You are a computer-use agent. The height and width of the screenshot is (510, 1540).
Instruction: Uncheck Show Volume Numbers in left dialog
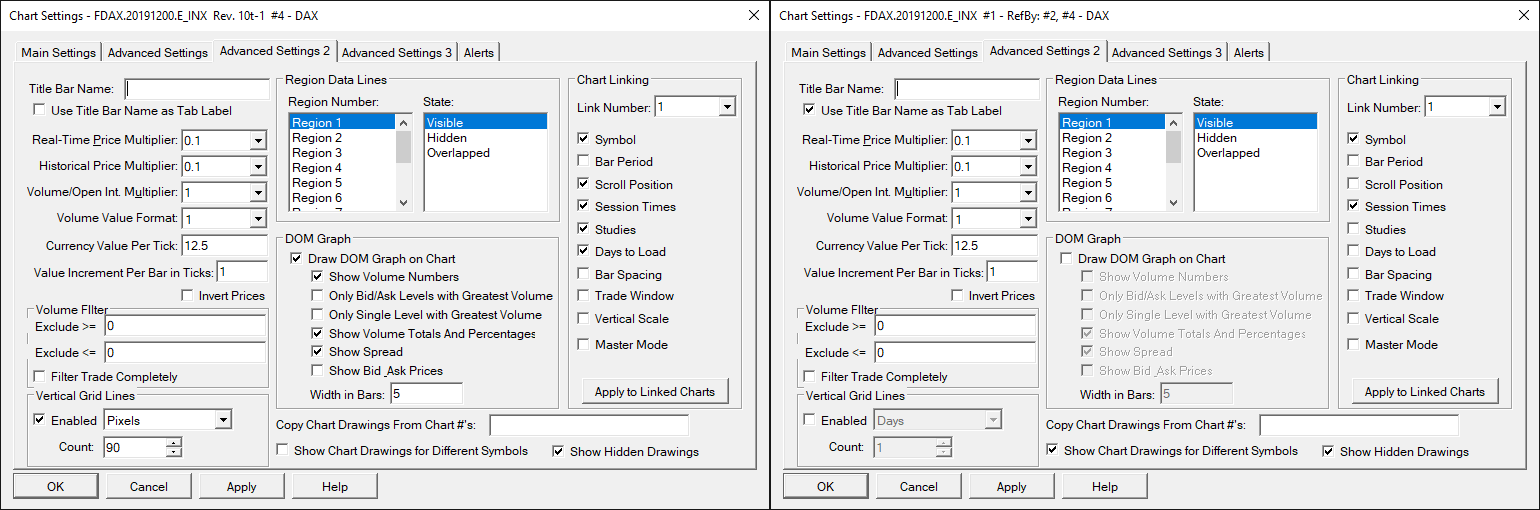point(318,277)
